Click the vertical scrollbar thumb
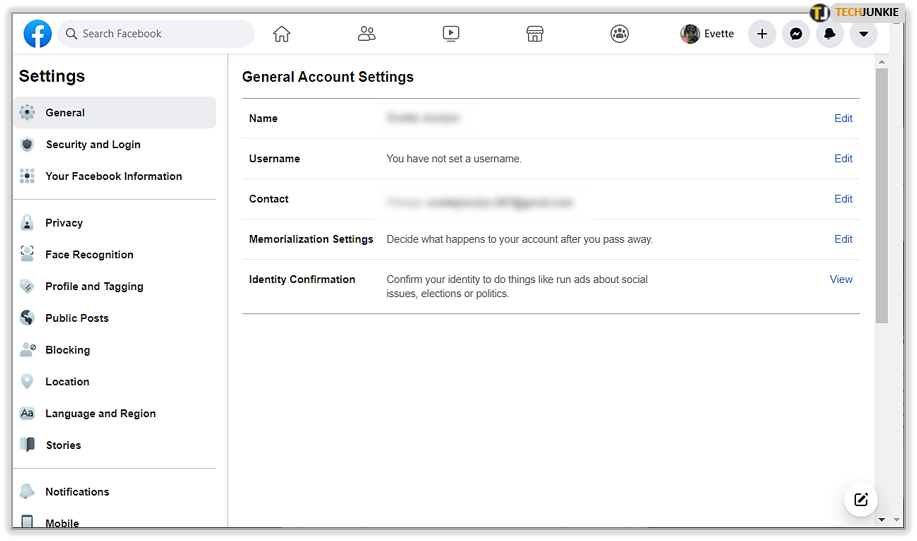Screen dimensions: 917x541 pos(881,196)
